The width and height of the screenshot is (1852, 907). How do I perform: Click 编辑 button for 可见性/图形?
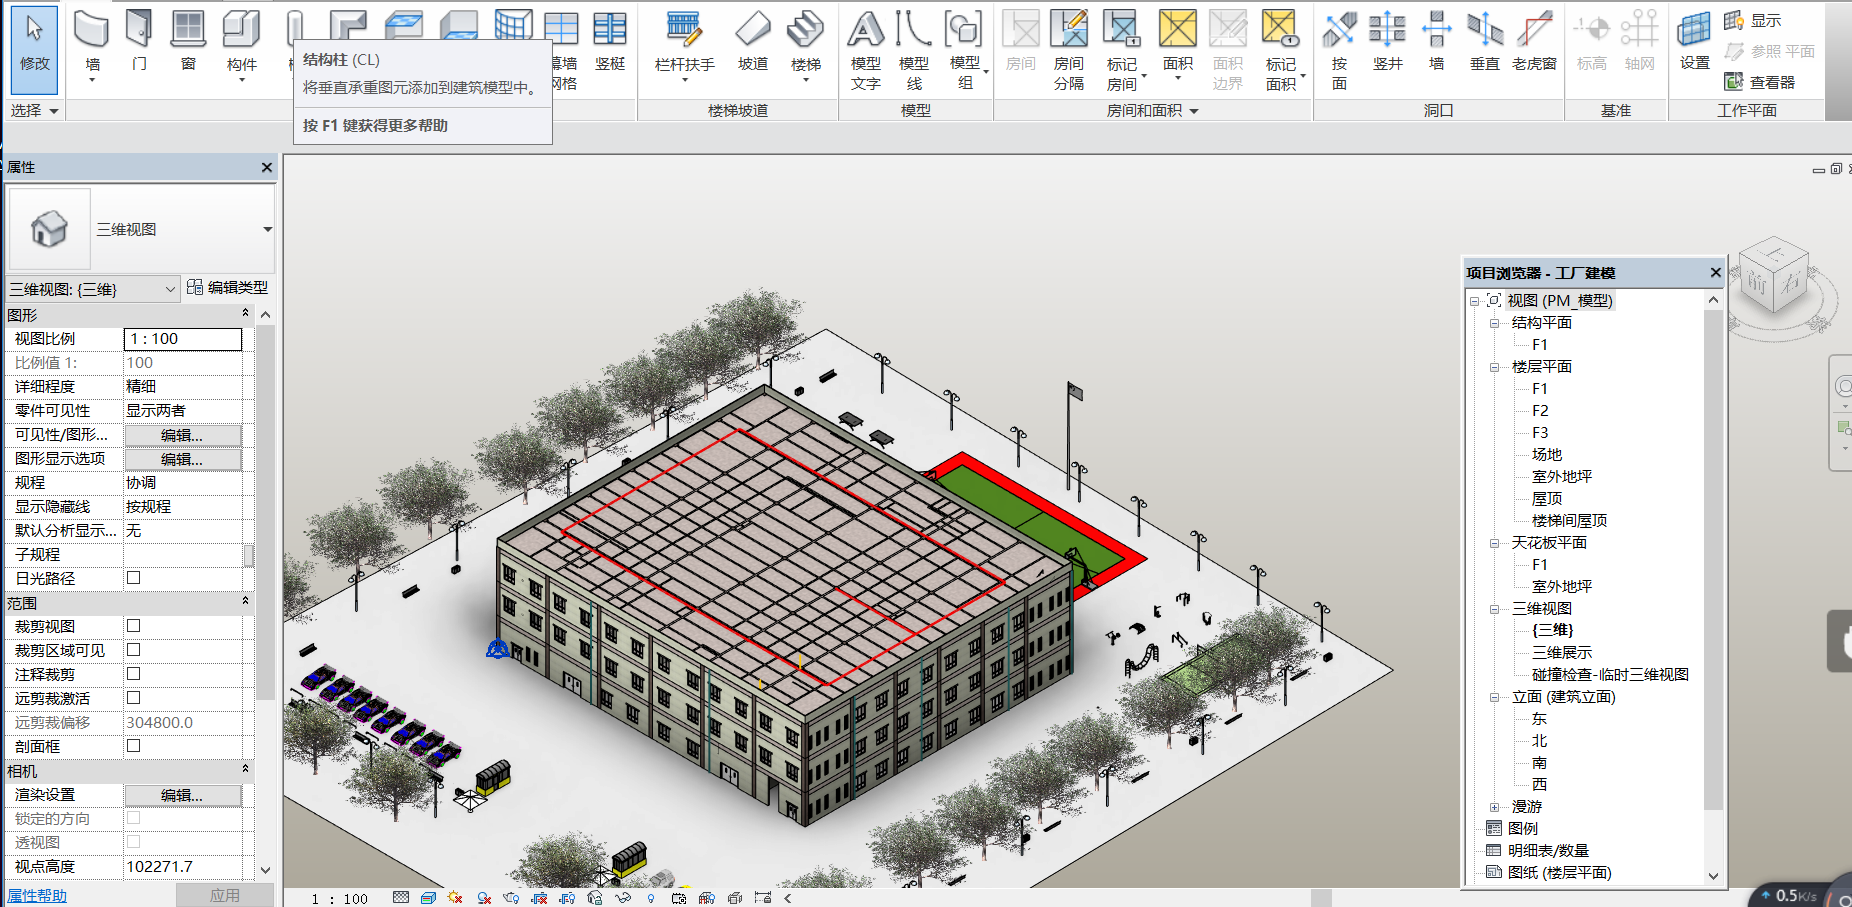[182, 435]
